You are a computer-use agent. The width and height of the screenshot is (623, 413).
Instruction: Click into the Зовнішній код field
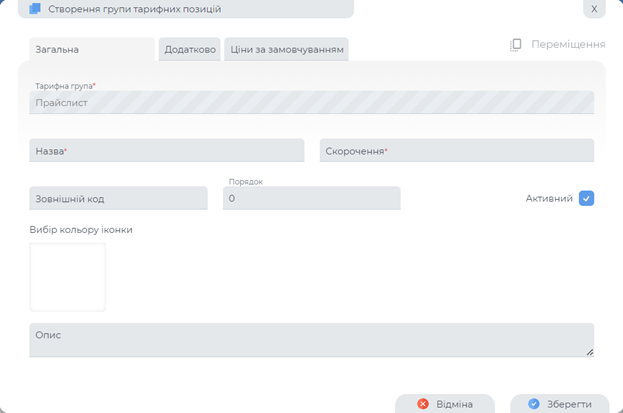point(118,199)
